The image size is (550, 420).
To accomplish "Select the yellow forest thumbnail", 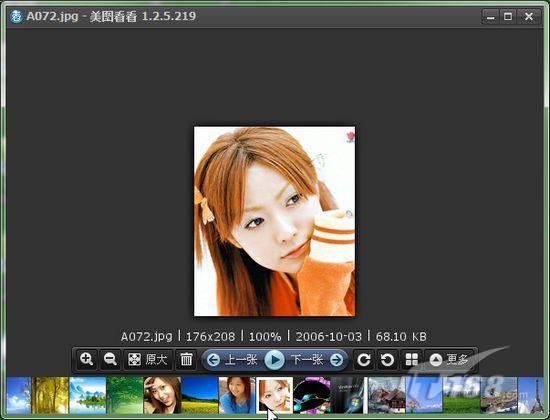I will pos(50,395).
